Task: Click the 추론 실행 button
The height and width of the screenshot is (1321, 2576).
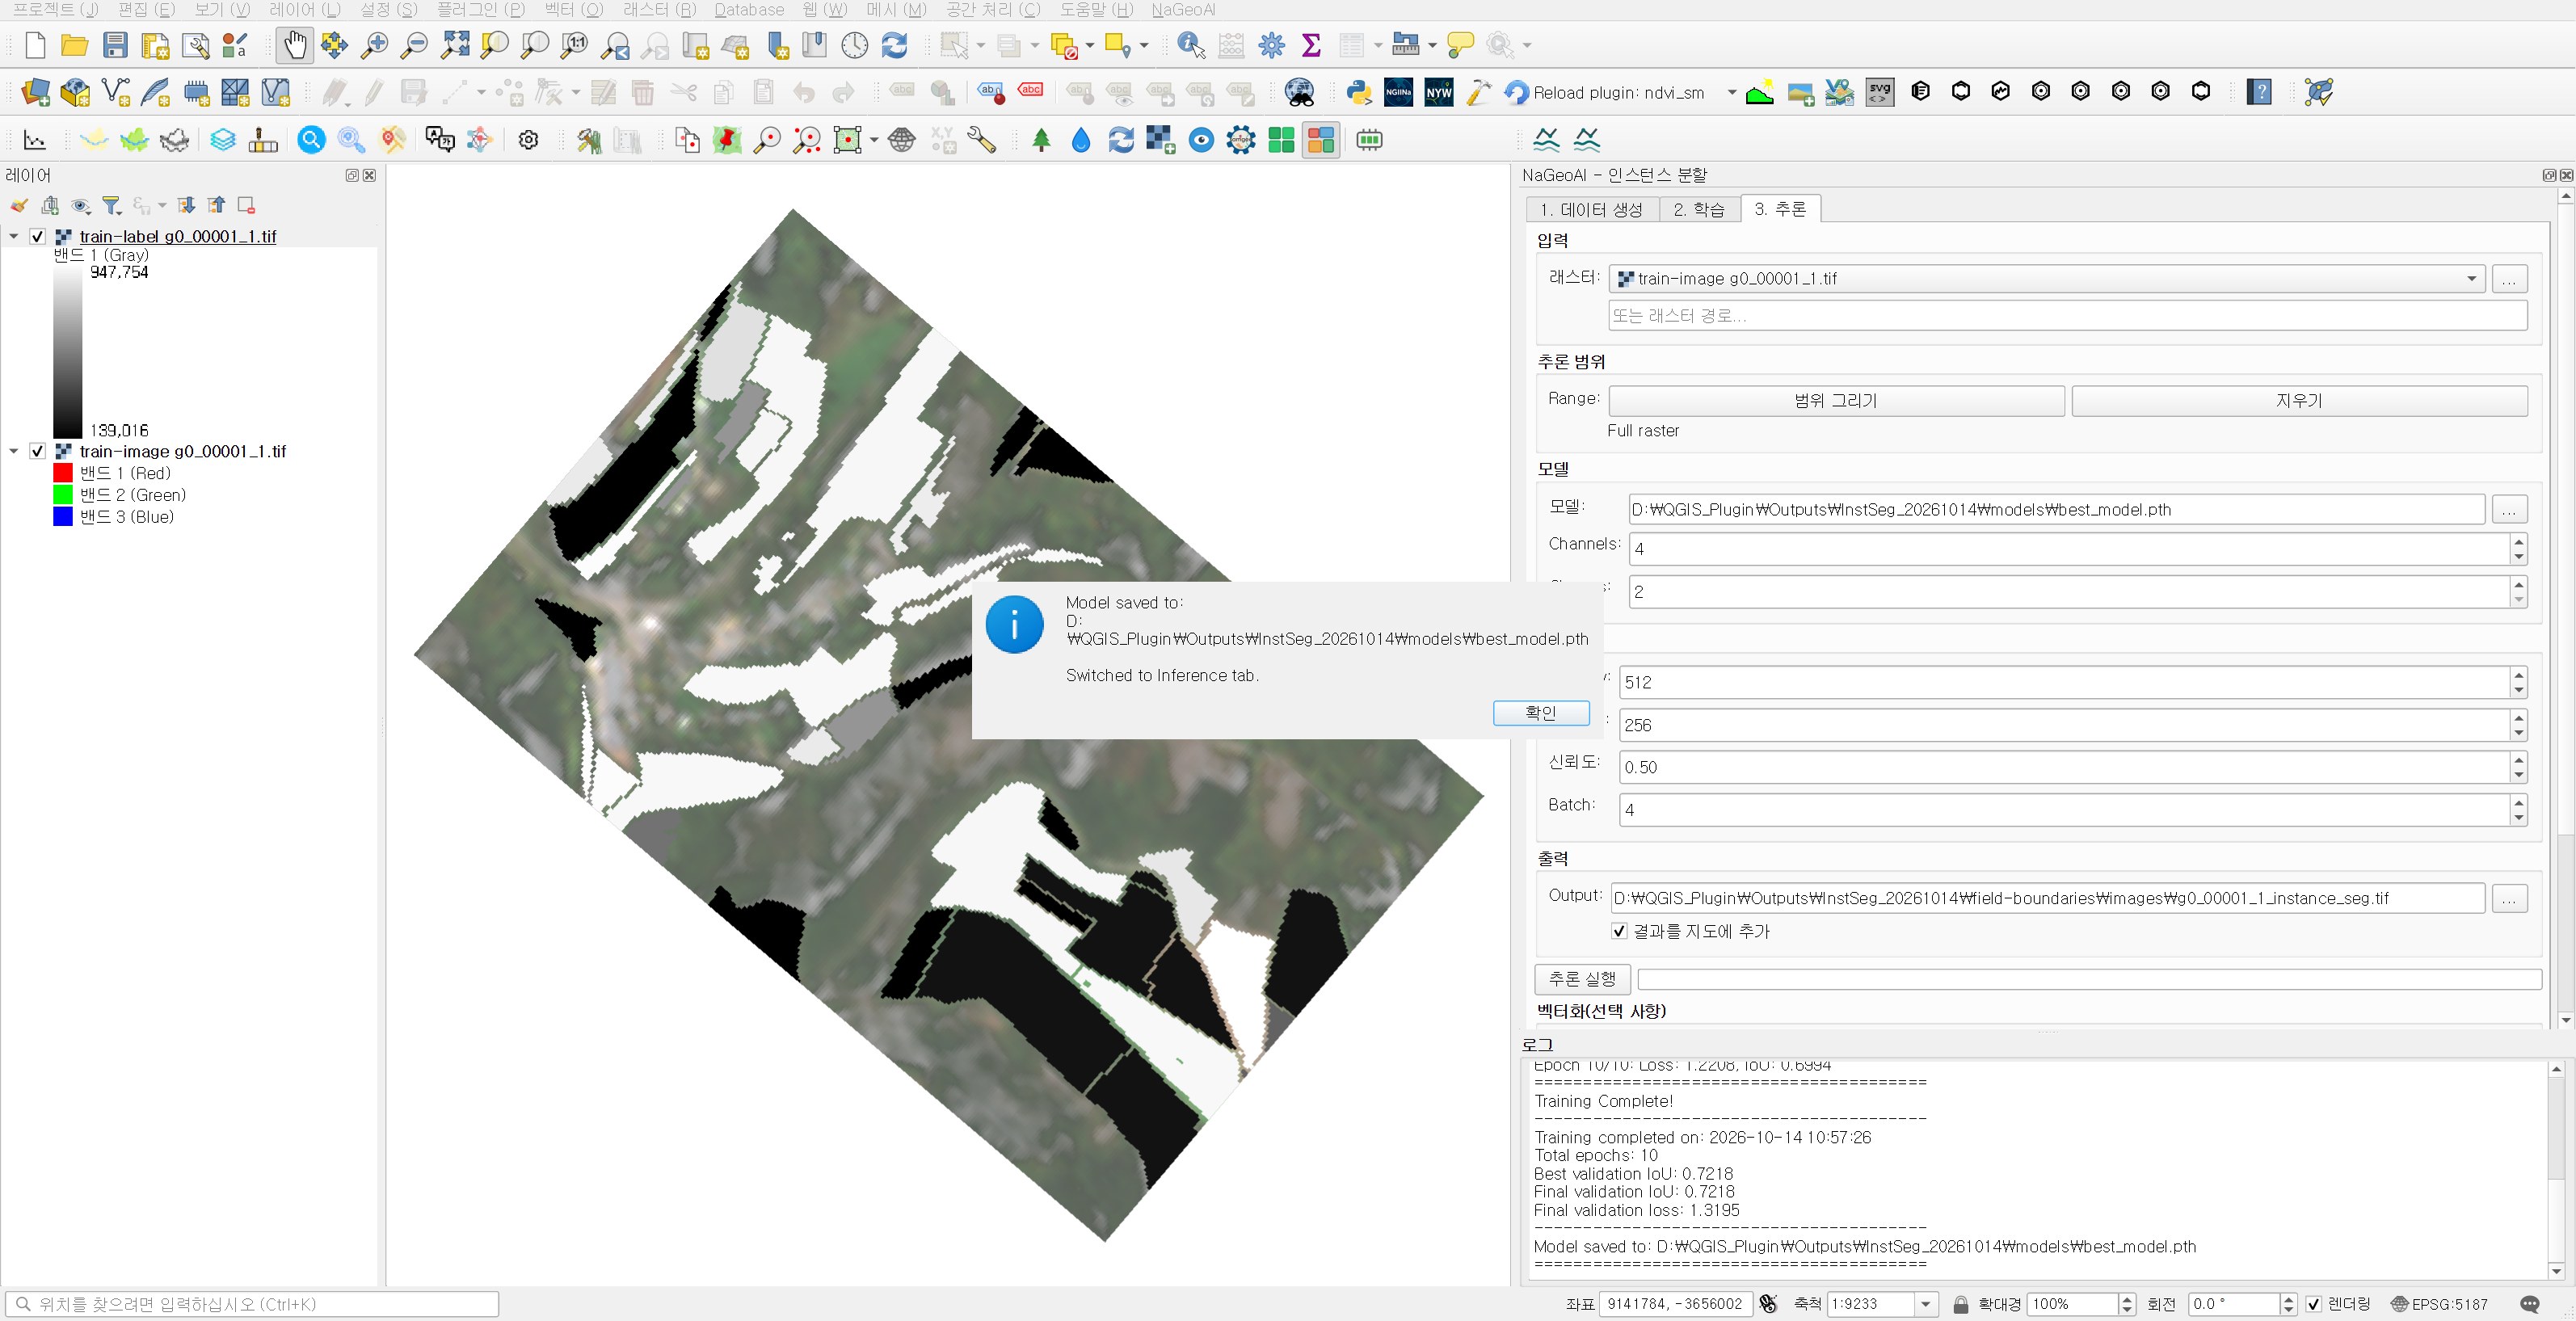Action: 1582,979
